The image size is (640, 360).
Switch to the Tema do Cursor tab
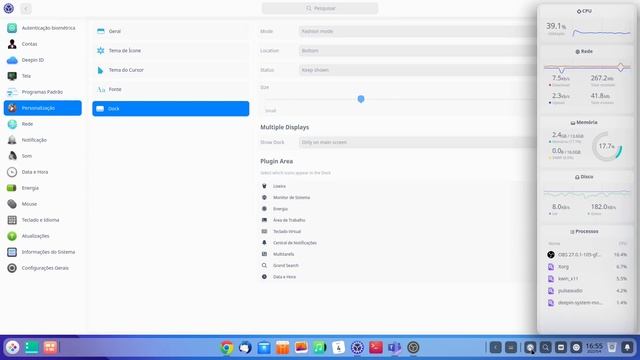tap(171, 70)
